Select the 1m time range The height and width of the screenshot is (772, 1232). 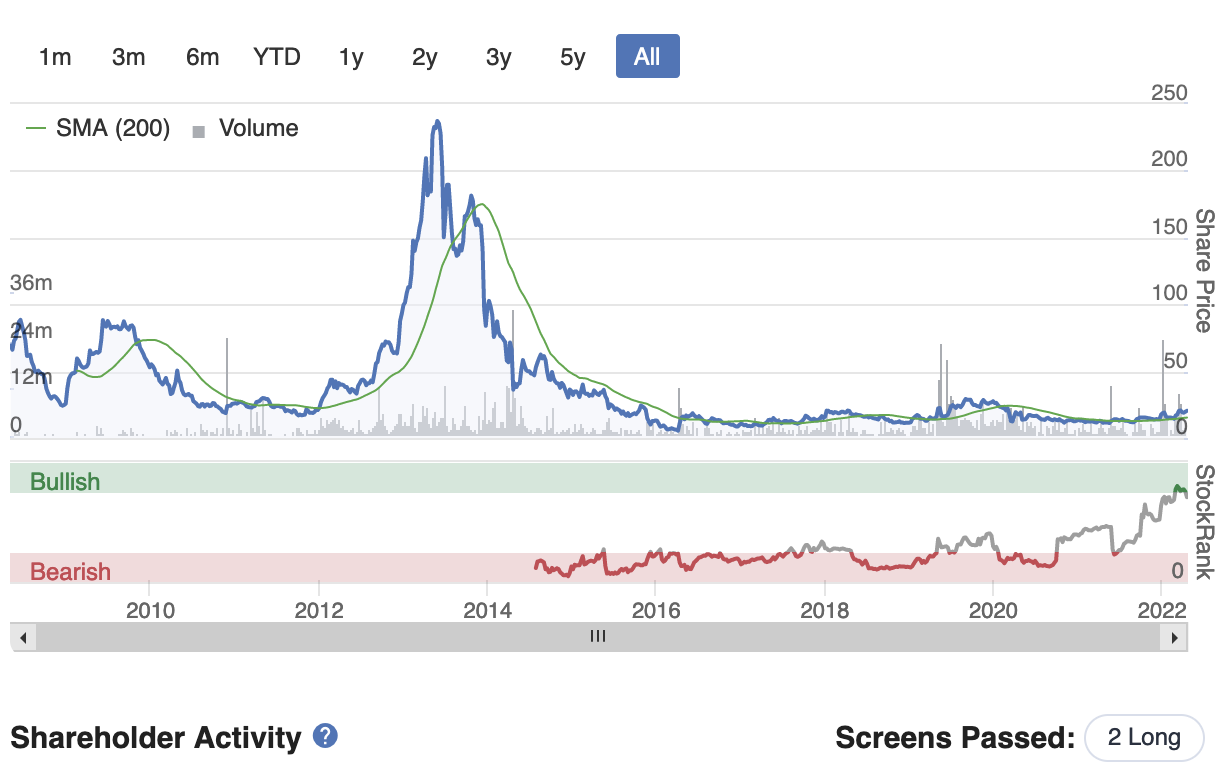point(55,57)
